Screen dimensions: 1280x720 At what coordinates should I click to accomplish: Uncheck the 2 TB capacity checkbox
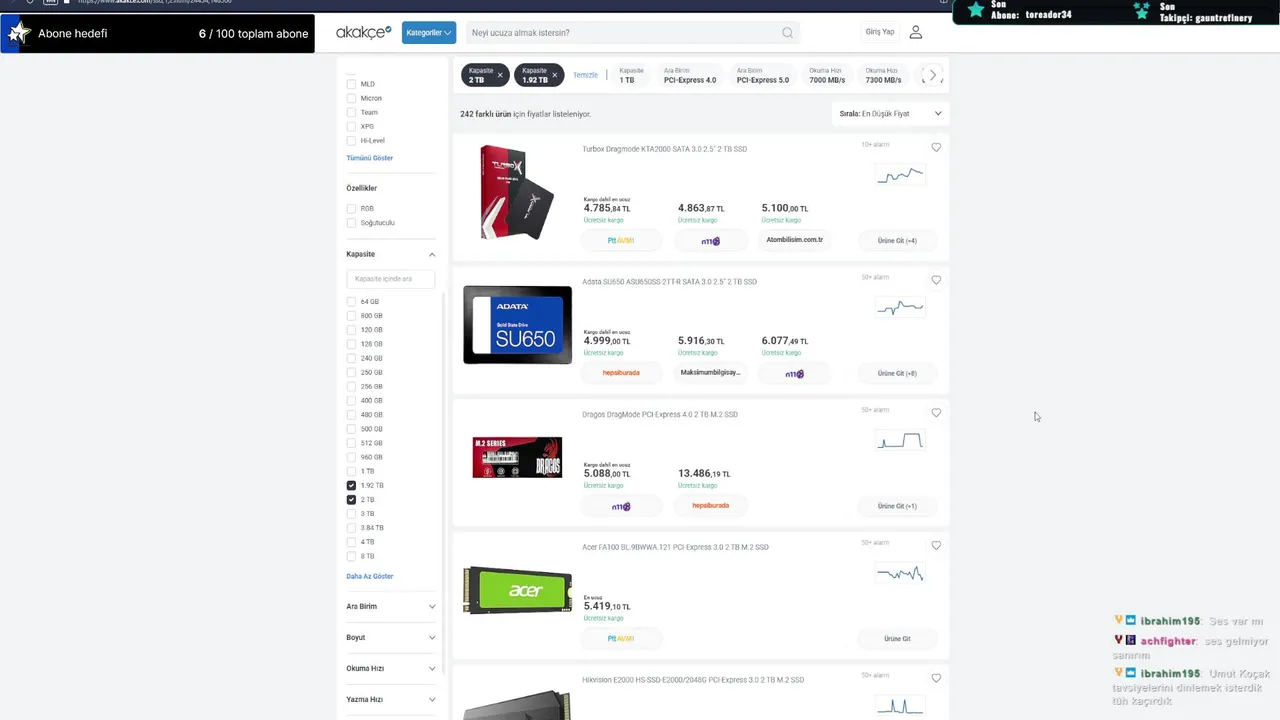(x=351, y=499)
